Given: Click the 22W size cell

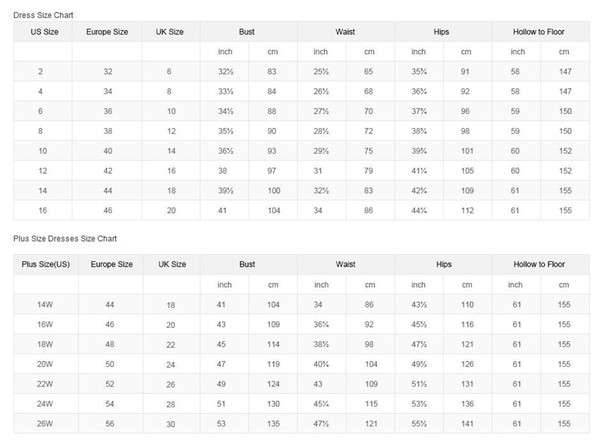Looking at the screenshot, I should coord(45,384).
